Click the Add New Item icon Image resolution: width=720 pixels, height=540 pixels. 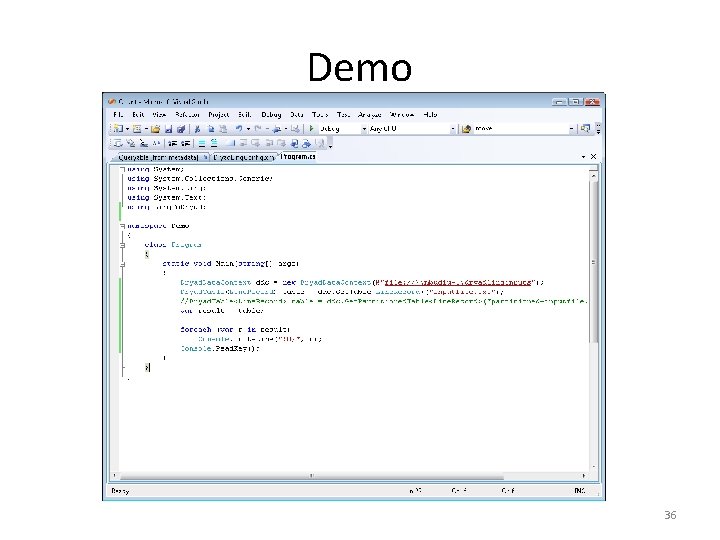coord(137,129)
